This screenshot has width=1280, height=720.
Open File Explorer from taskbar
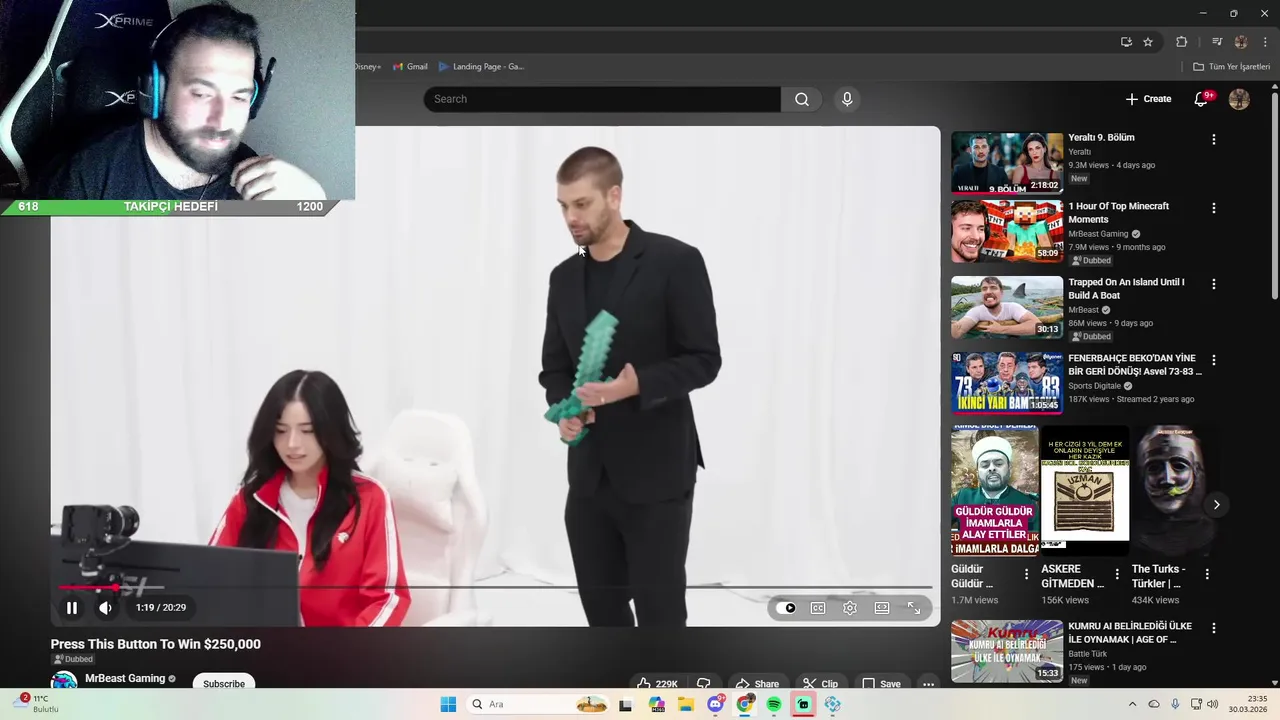(x=686, y=704)
